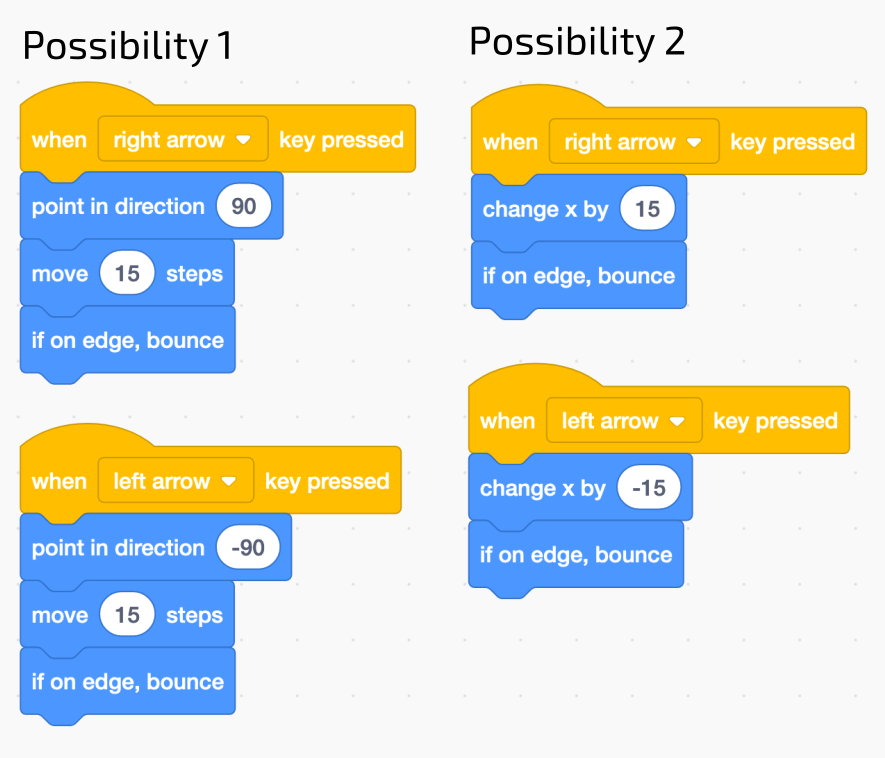Click 'if on edge, bounce' under the right arrow script in Possibility 1
The image size is (885, 758).
127,341
